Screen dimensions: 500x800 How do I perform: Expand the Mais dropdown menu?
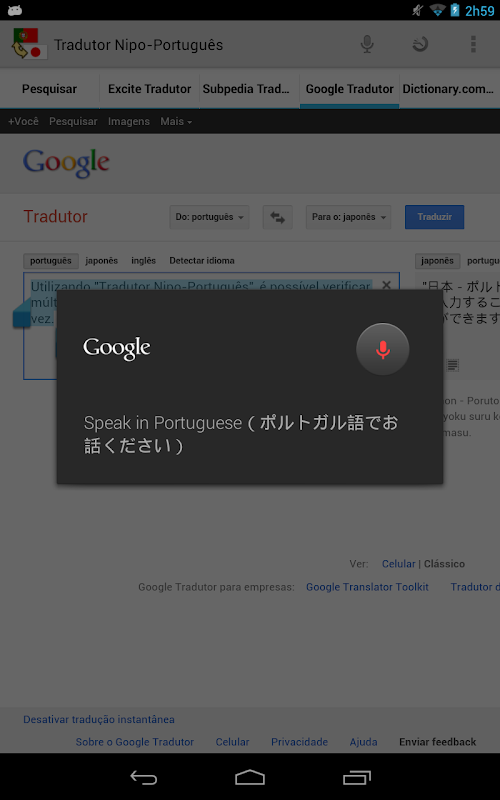point(176,121)
